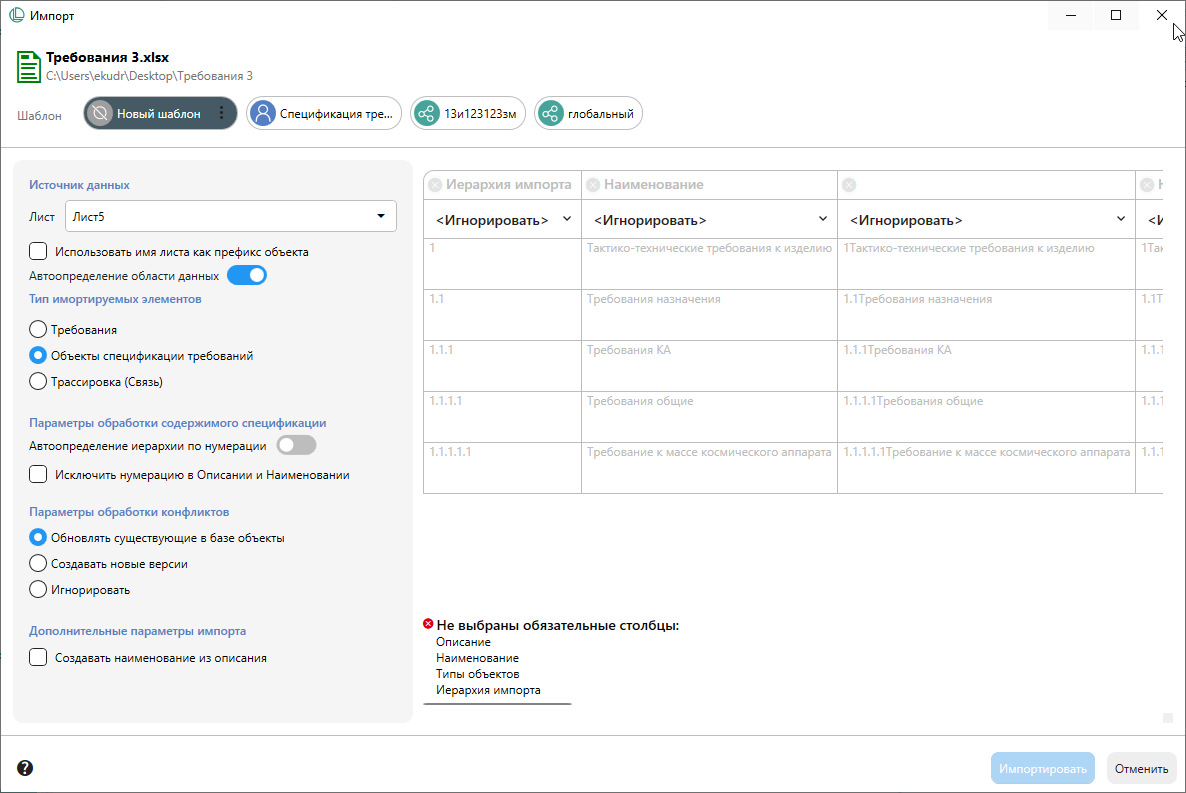Click the help question mark icon
This screenshot has height=793, width=1186.
click(x=25, y=768)
